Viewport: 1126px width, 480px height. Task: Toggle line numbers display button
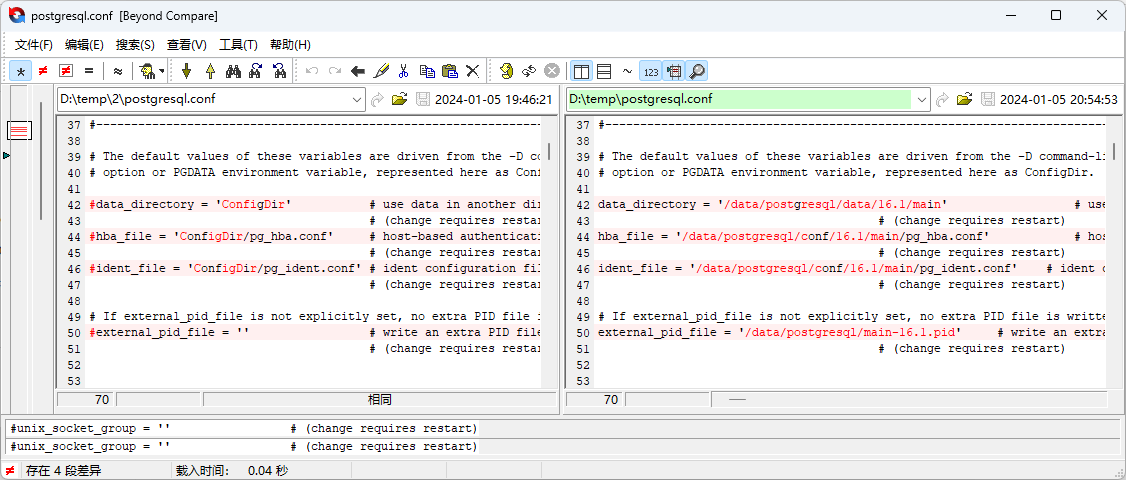(x=650, y=71)
